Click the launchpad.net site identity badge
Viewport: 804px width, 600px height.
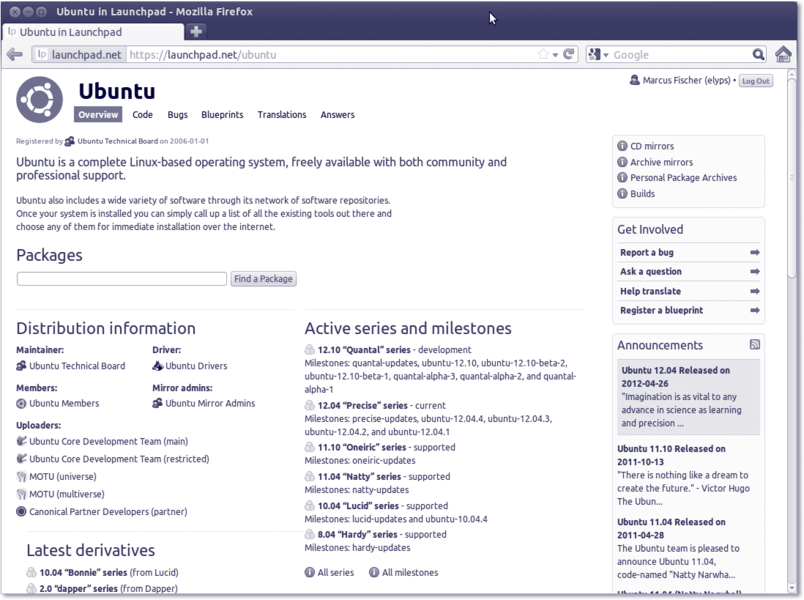(x=79, y=55)
